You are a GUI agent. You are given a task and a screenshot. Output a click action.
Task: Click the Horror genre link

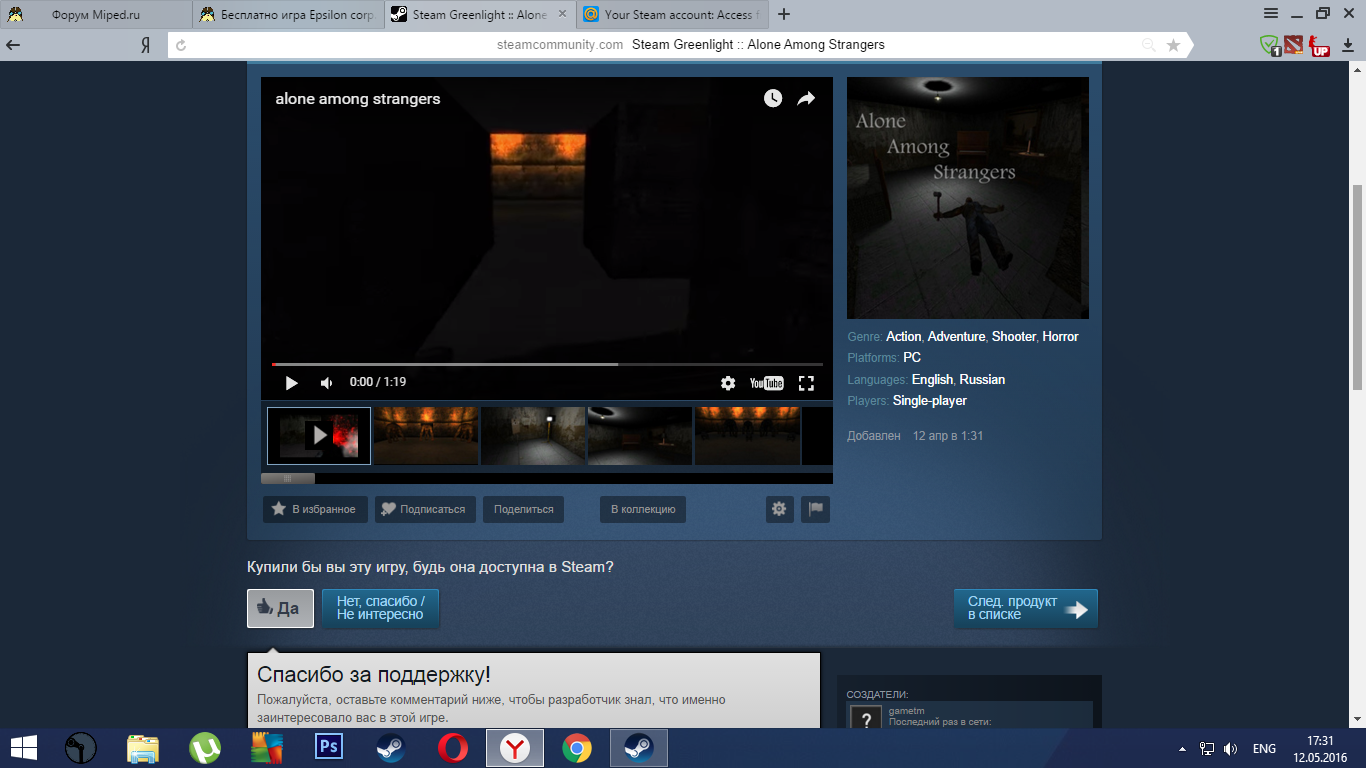[x=1061, y=337]
